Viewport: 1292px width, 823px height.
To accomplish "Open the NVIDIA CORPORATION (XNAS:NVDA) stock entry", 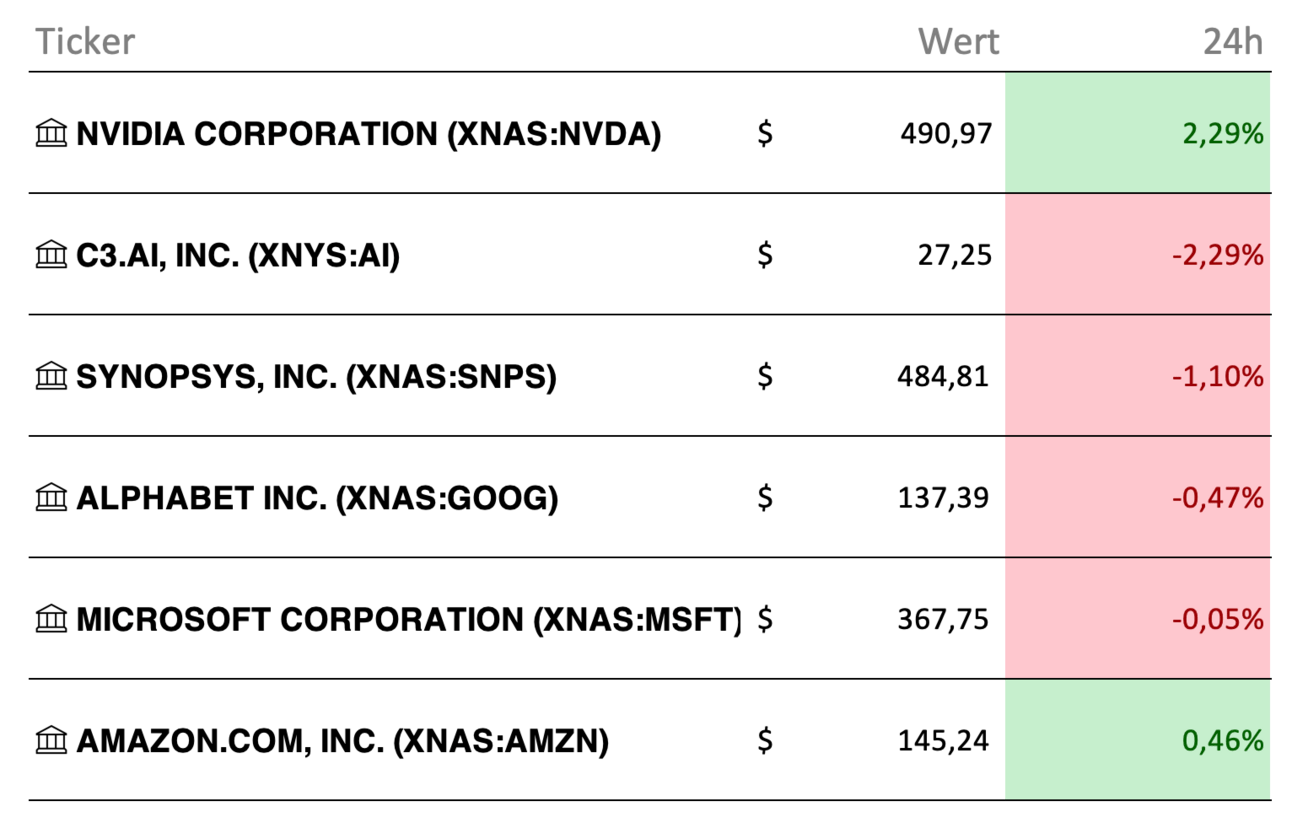I will coord(368,134).
